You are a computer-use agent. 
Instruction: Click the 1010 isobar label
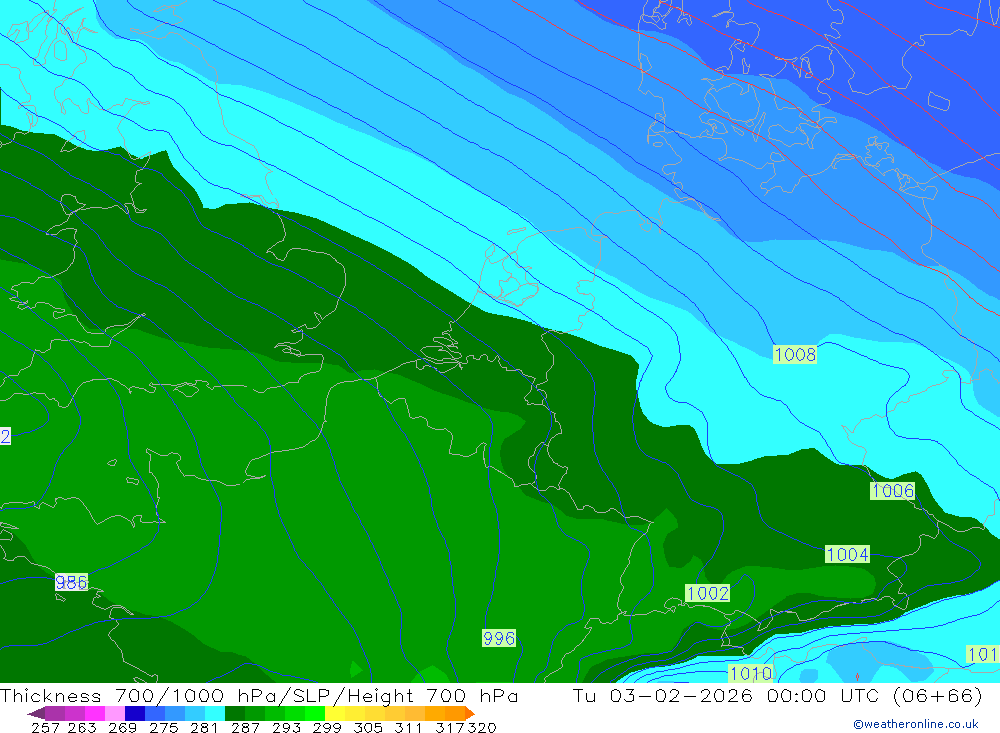pos(751,673)
